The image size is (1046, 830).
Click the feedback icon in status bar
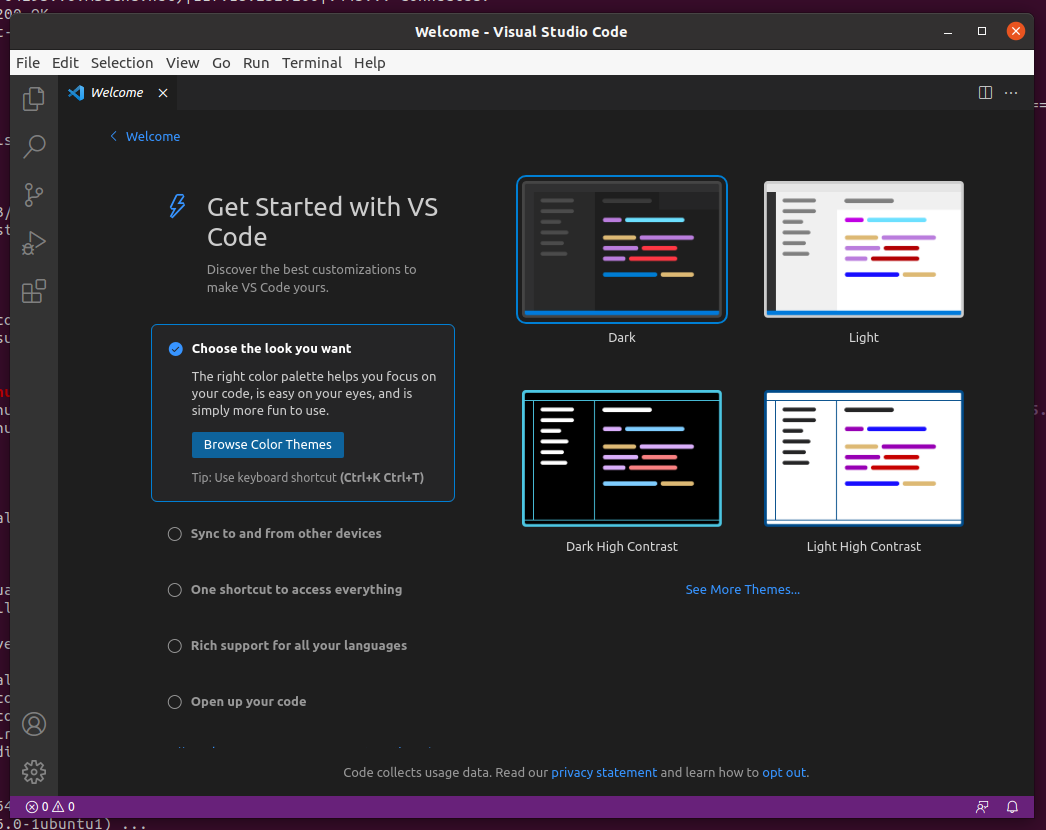982,807
